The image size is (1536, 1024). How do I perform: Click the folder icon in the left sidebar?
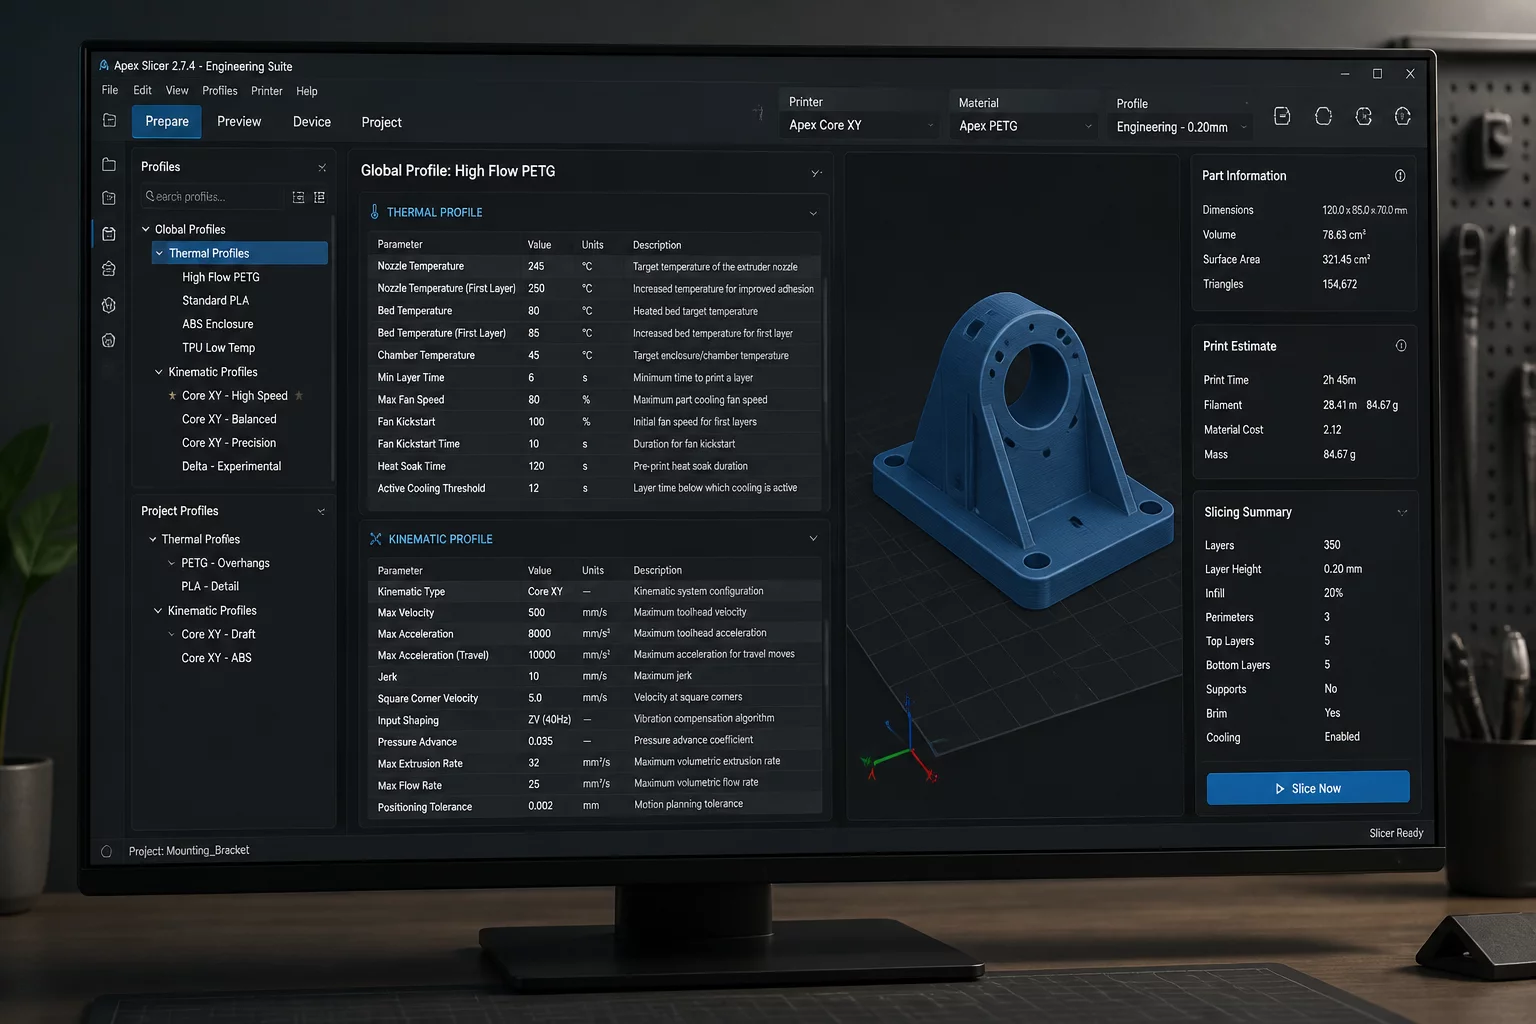[109, 165]
